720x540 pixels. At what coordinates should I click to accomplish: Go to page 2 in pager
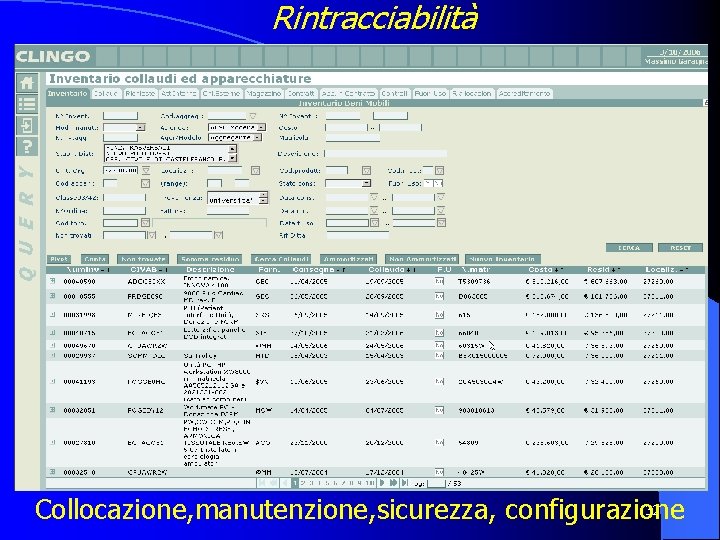click(303, 483)
